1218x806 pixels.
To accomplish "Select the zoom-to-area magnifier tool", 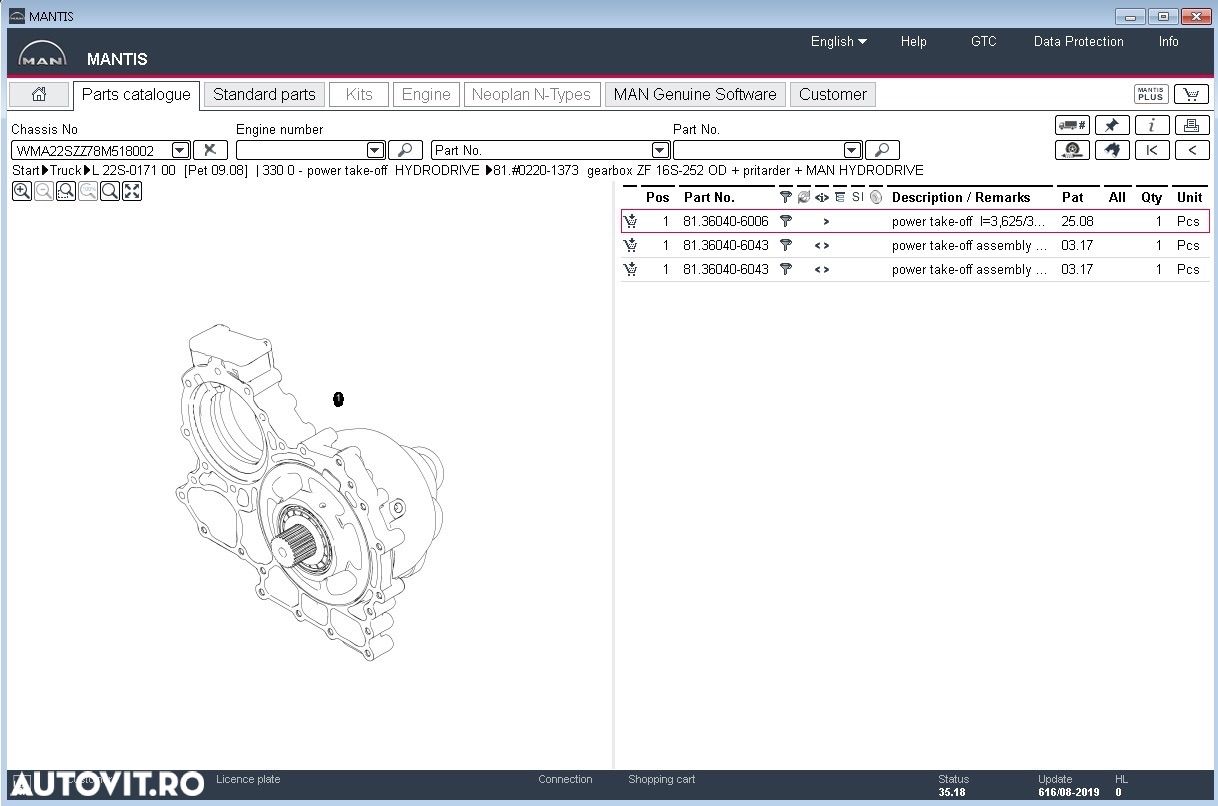I will pos(65,191).
